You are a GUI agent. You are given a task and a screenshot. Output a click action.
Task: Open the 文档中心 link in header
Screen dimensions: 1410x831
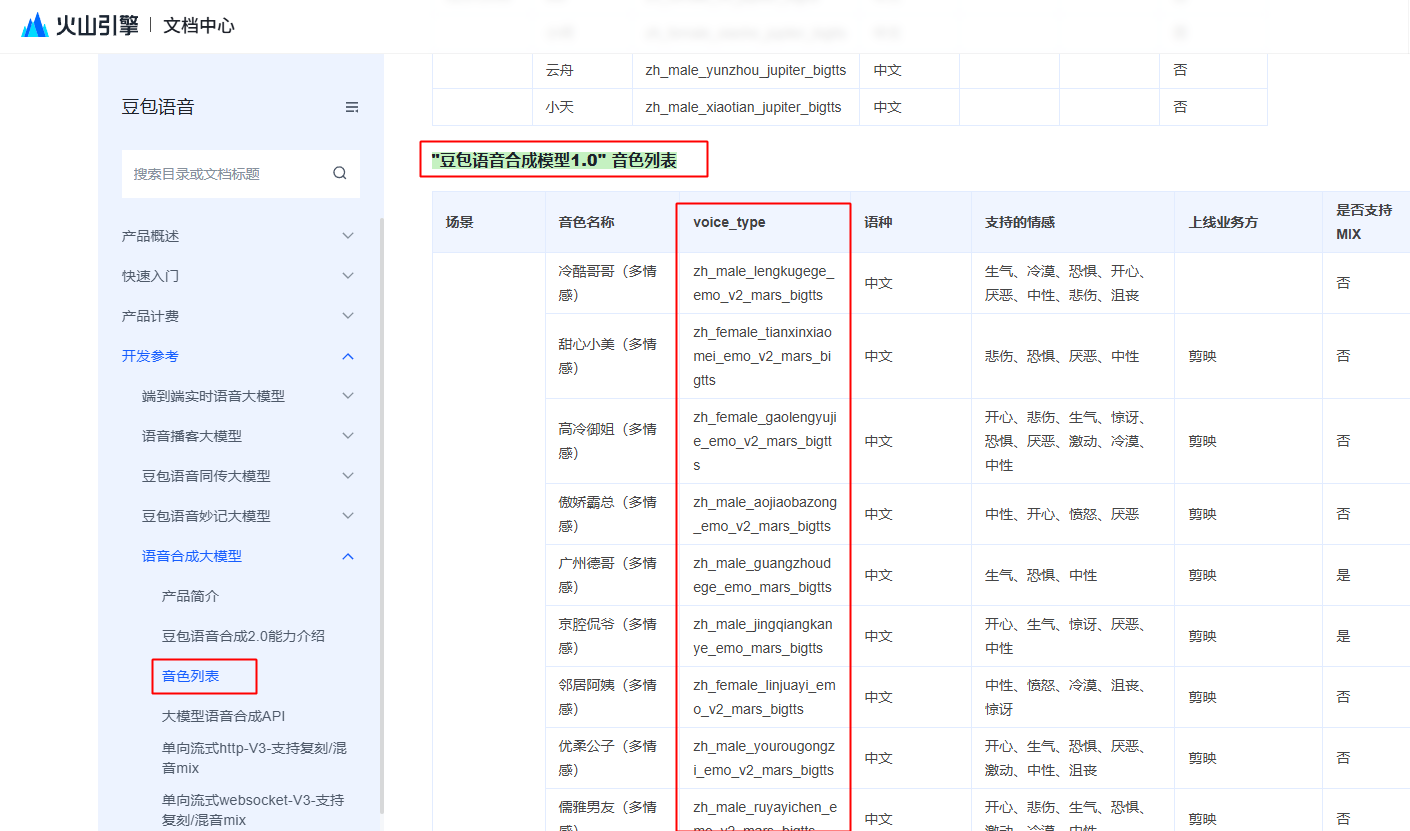click(x=199, y=26)
